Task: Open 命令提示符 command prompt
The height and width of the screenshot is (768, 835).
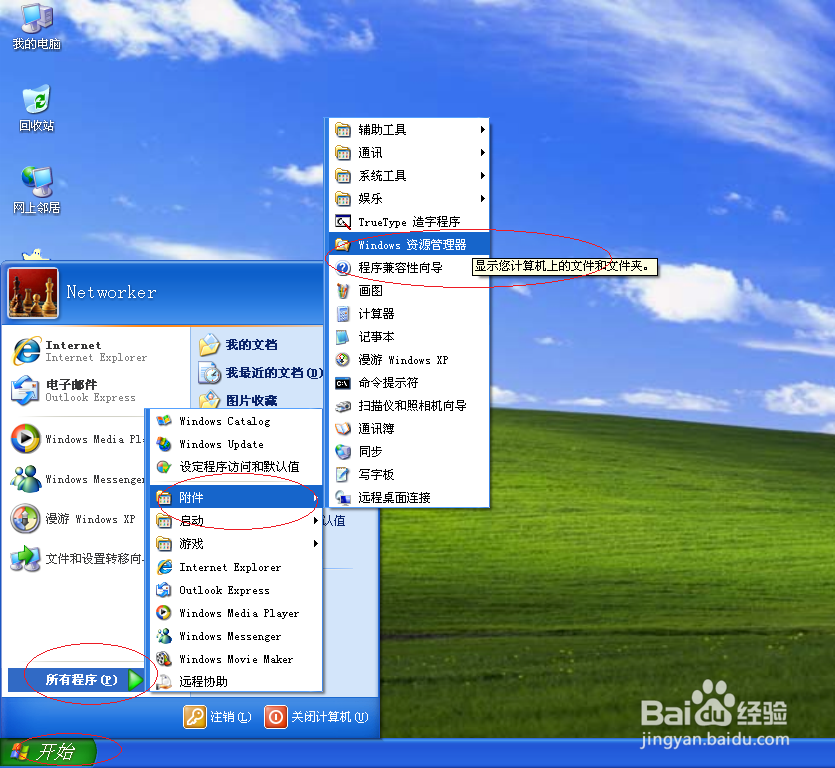Action: click(409, 382)
